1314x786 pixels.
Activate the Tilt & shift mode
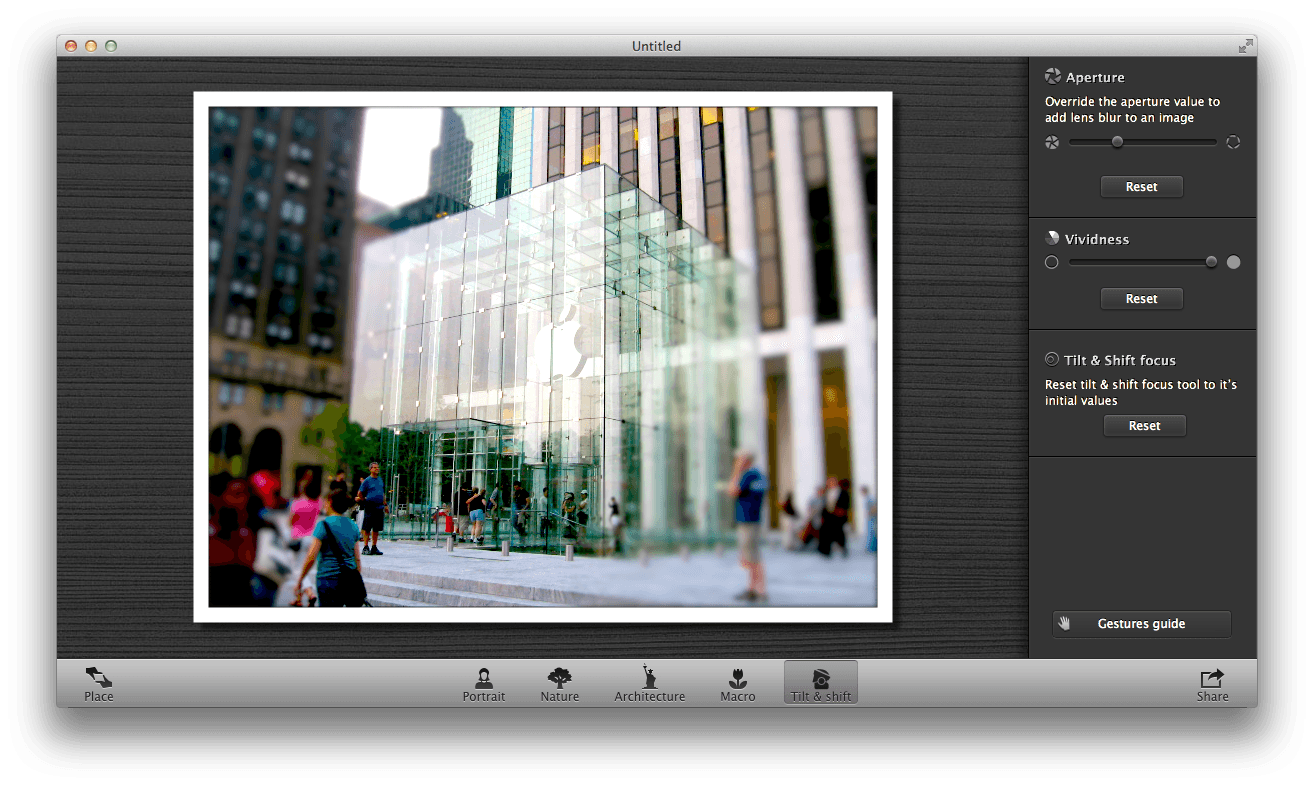[820, 682]
